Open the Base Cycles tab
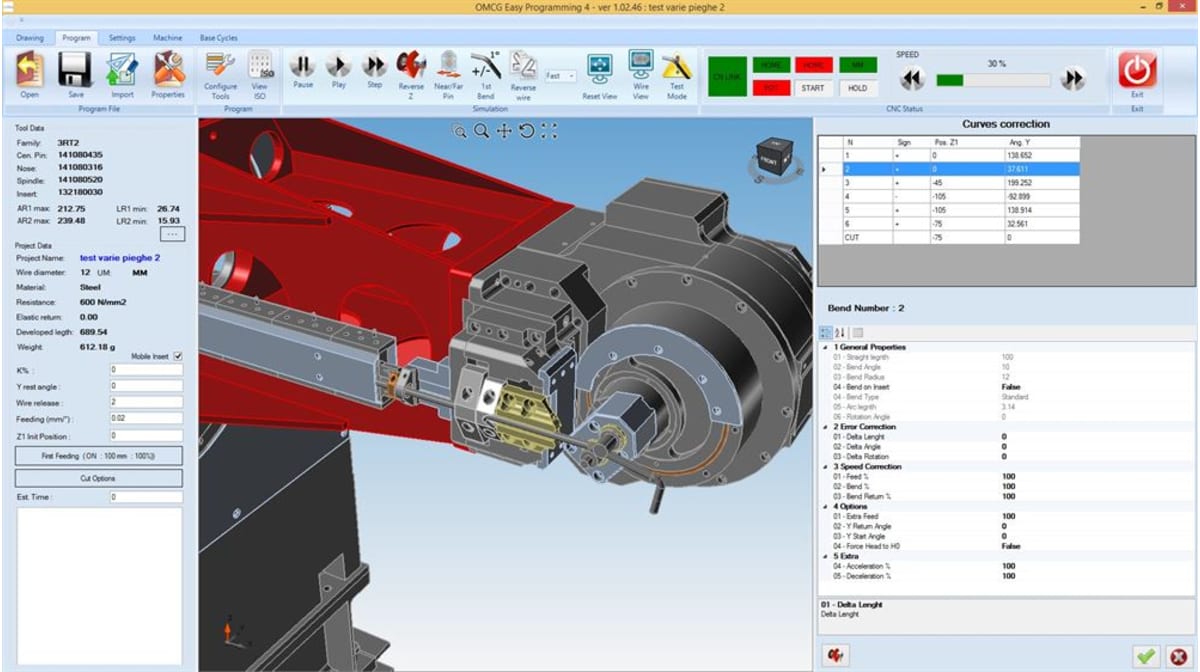Screen dimensions: 1200x672 (x=219, y=38)
